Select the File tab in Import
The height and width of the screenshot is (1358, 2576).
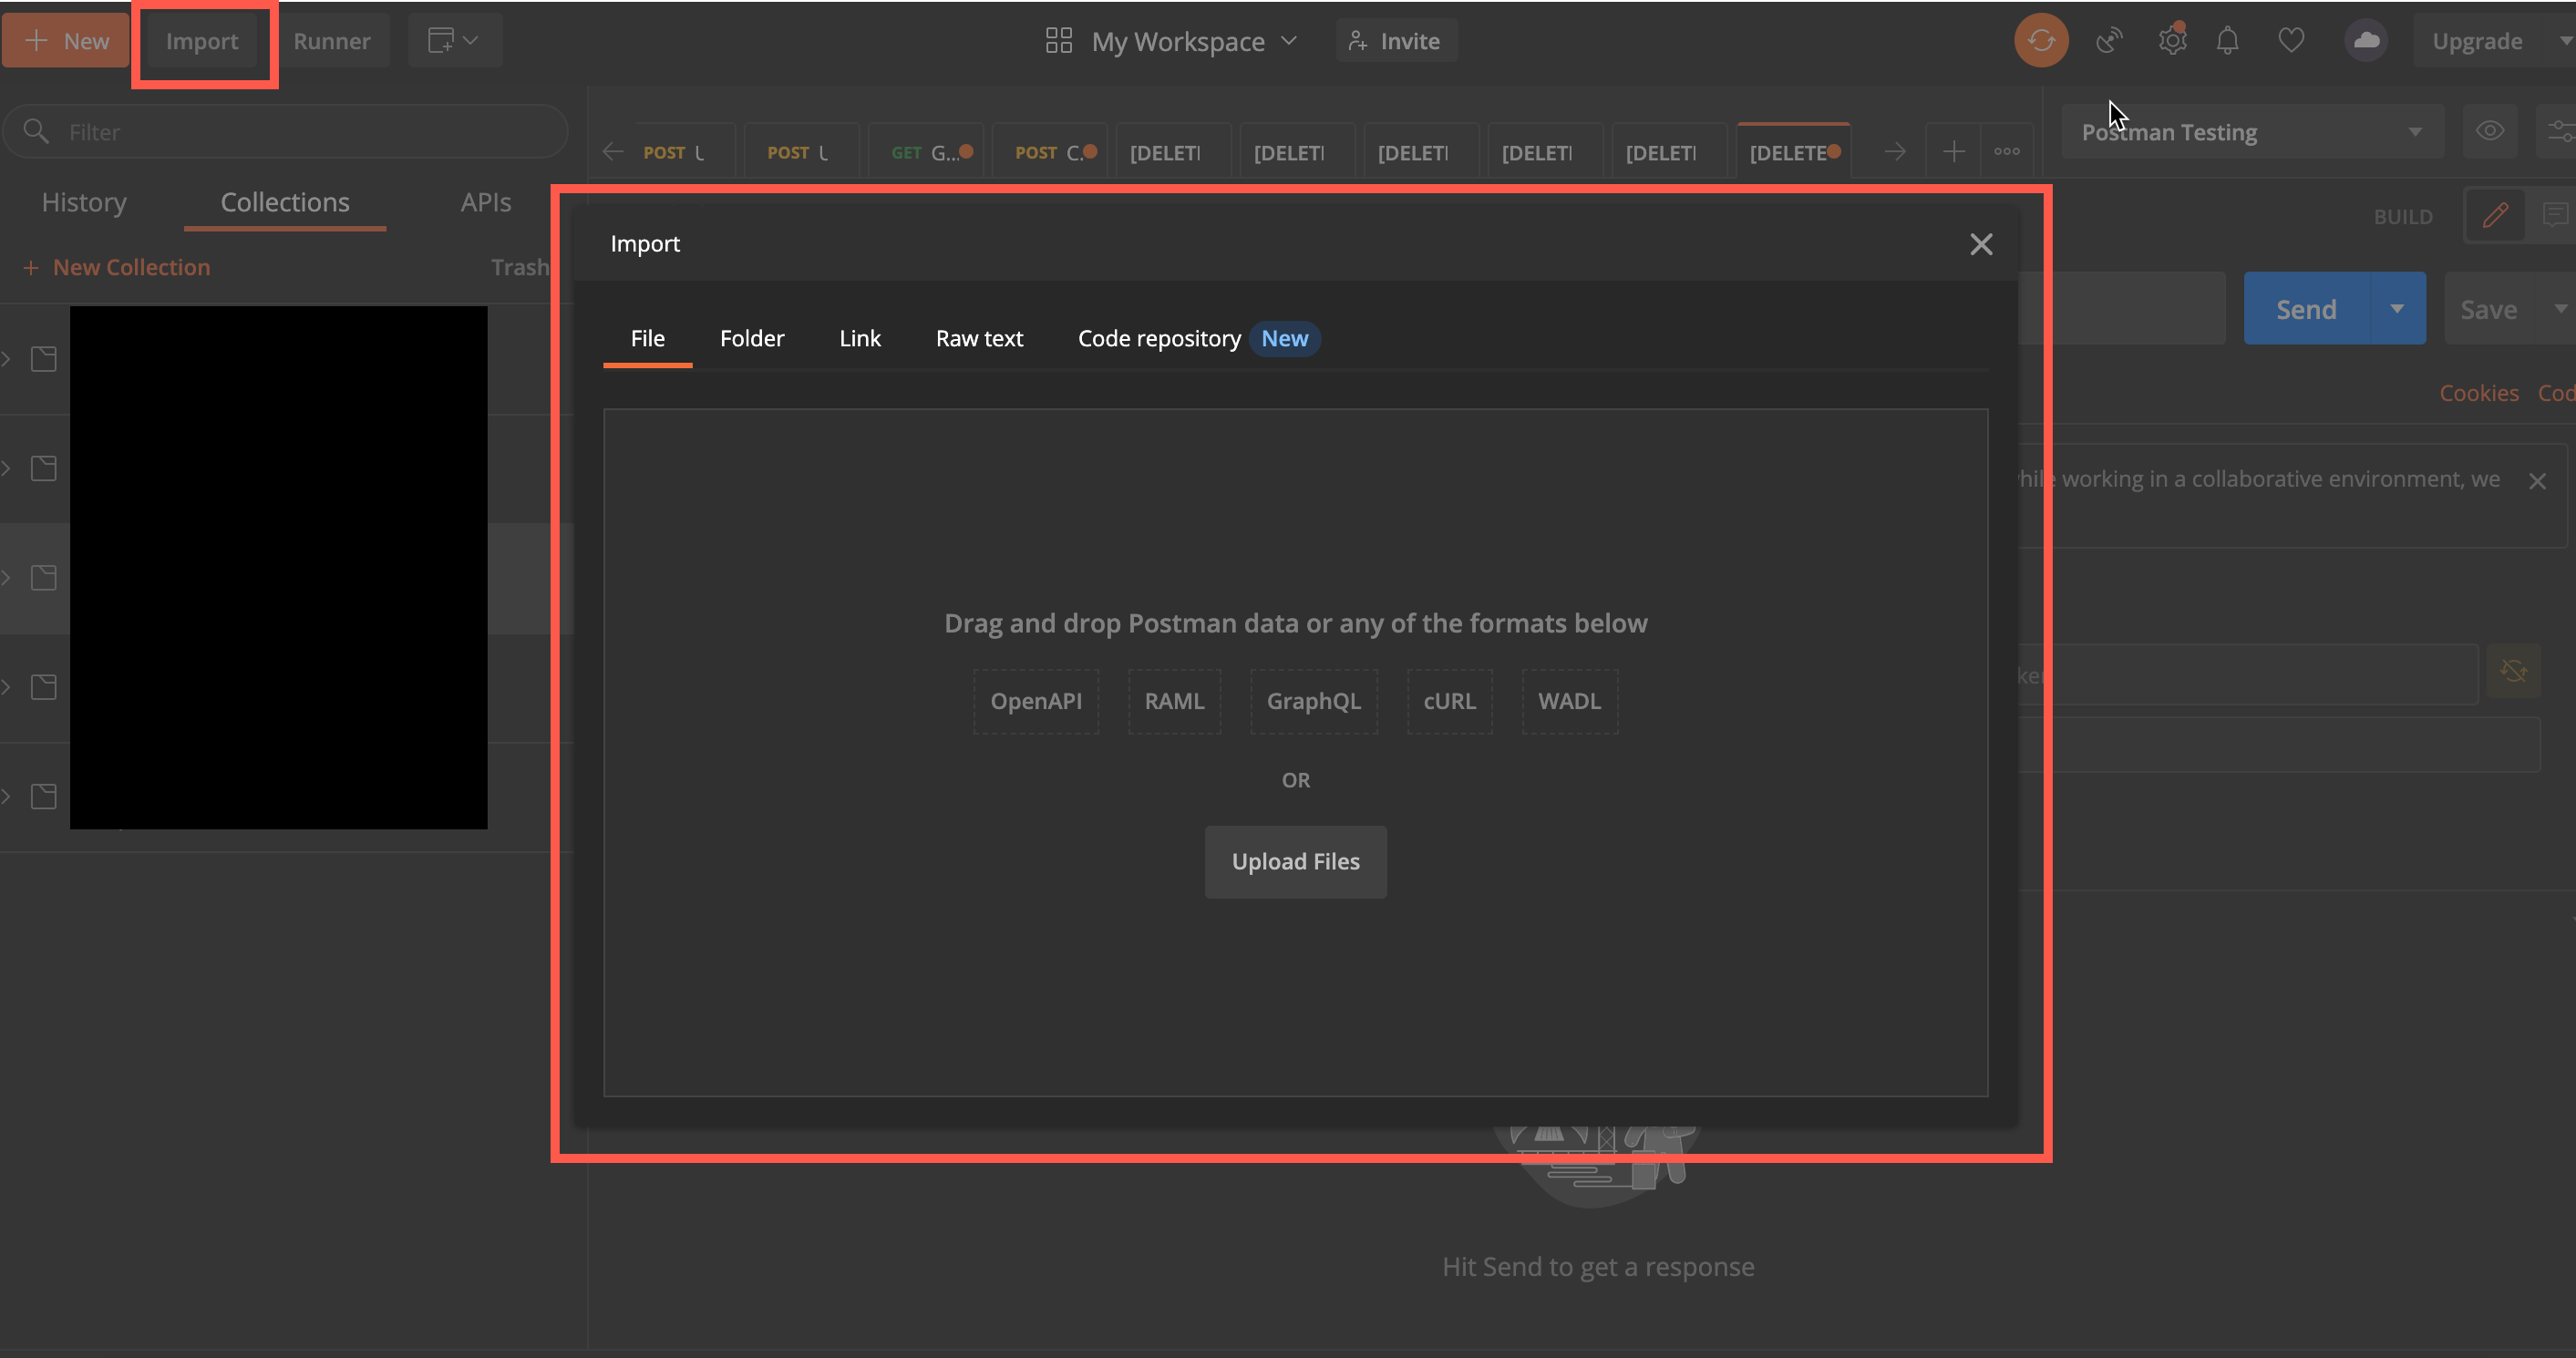point(648,339)
